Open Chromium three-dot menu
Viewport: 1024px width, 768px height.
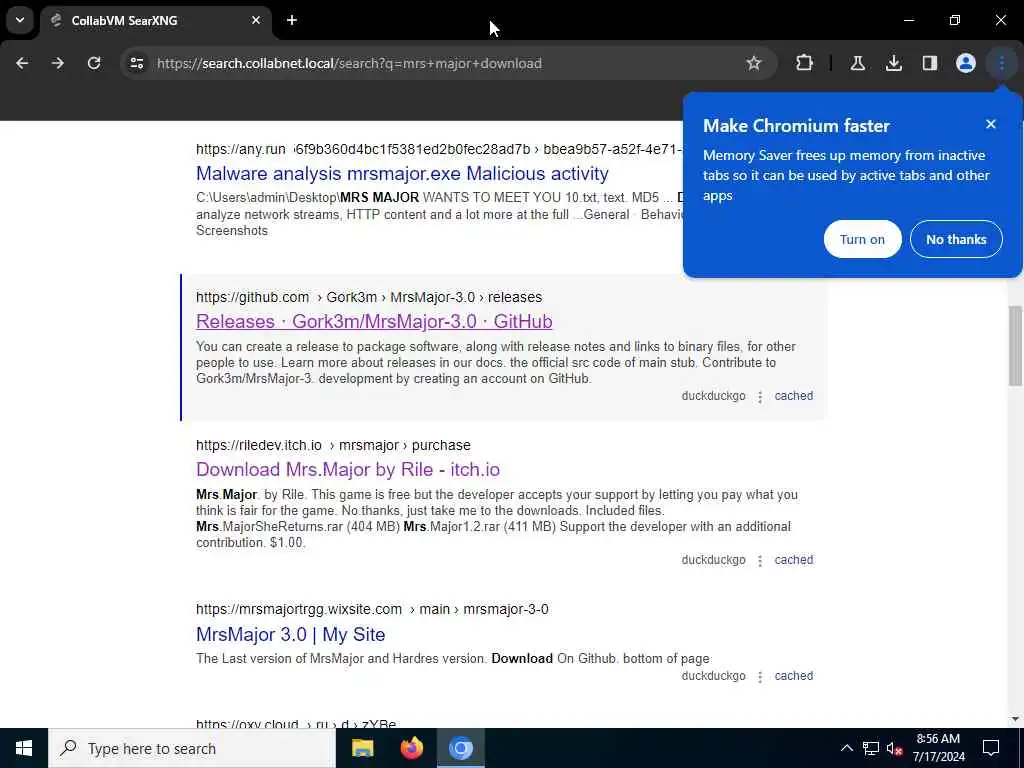(x=1002, y=63)
